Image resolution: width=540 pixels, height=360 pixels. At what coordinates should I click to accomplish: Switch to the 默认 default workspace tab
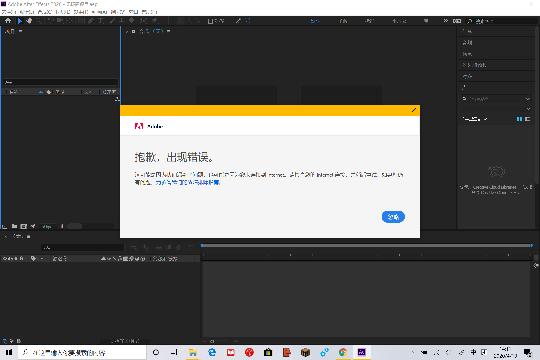[x=314, y=21]
